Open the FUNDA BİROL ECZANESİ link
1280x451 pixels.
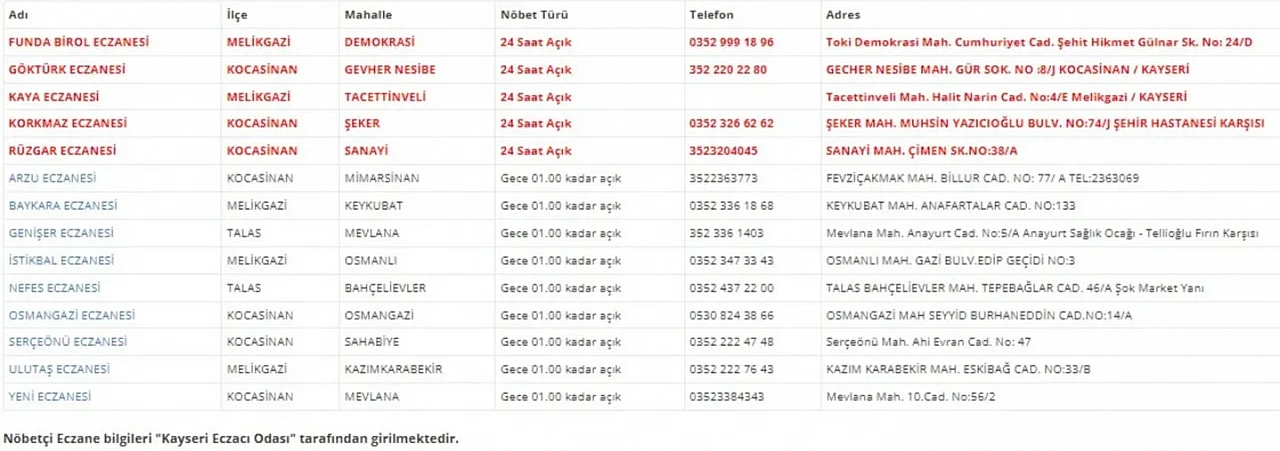(x=78, y=43)
